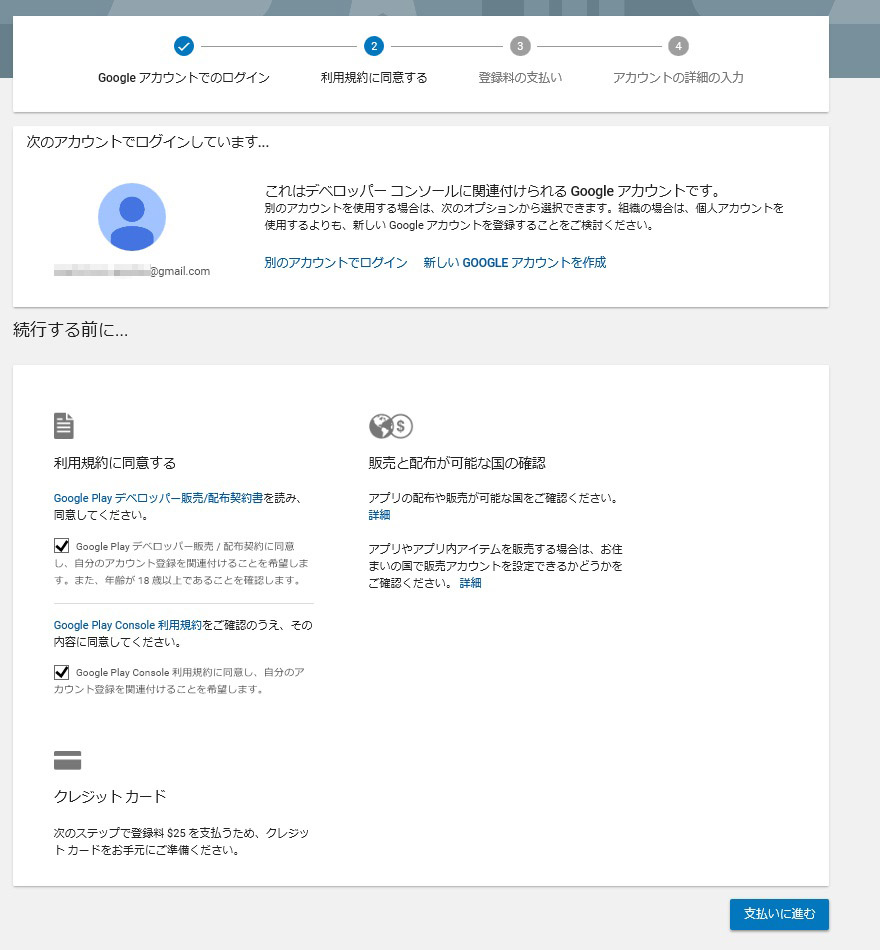Click the step 4 circle in progress bar
The width and height of the screenshot is (880, 950).
pyautogui.click(x=678, y=46)
